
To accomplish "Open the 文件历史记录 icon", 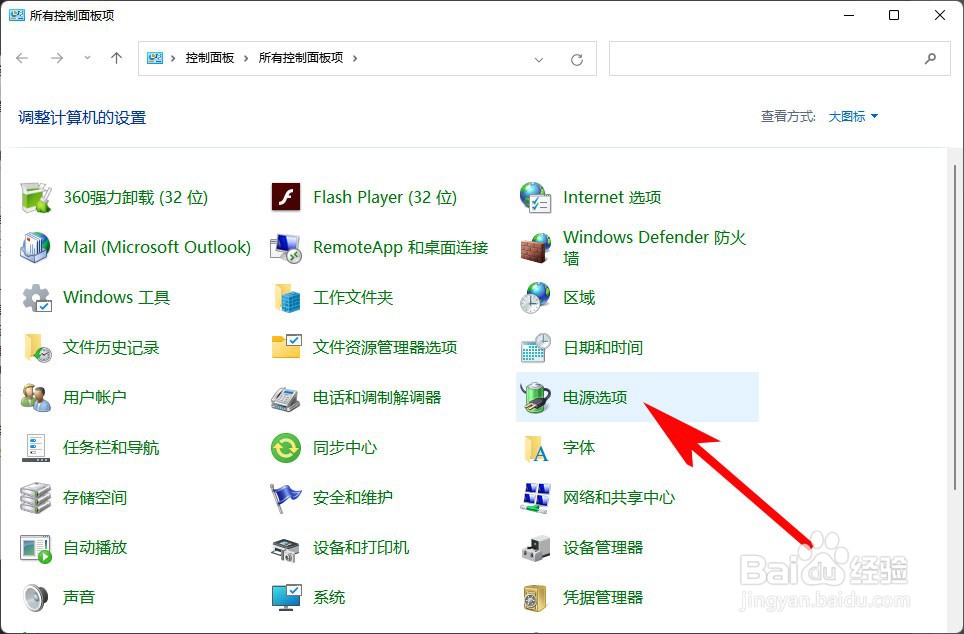I will point(37,348).
